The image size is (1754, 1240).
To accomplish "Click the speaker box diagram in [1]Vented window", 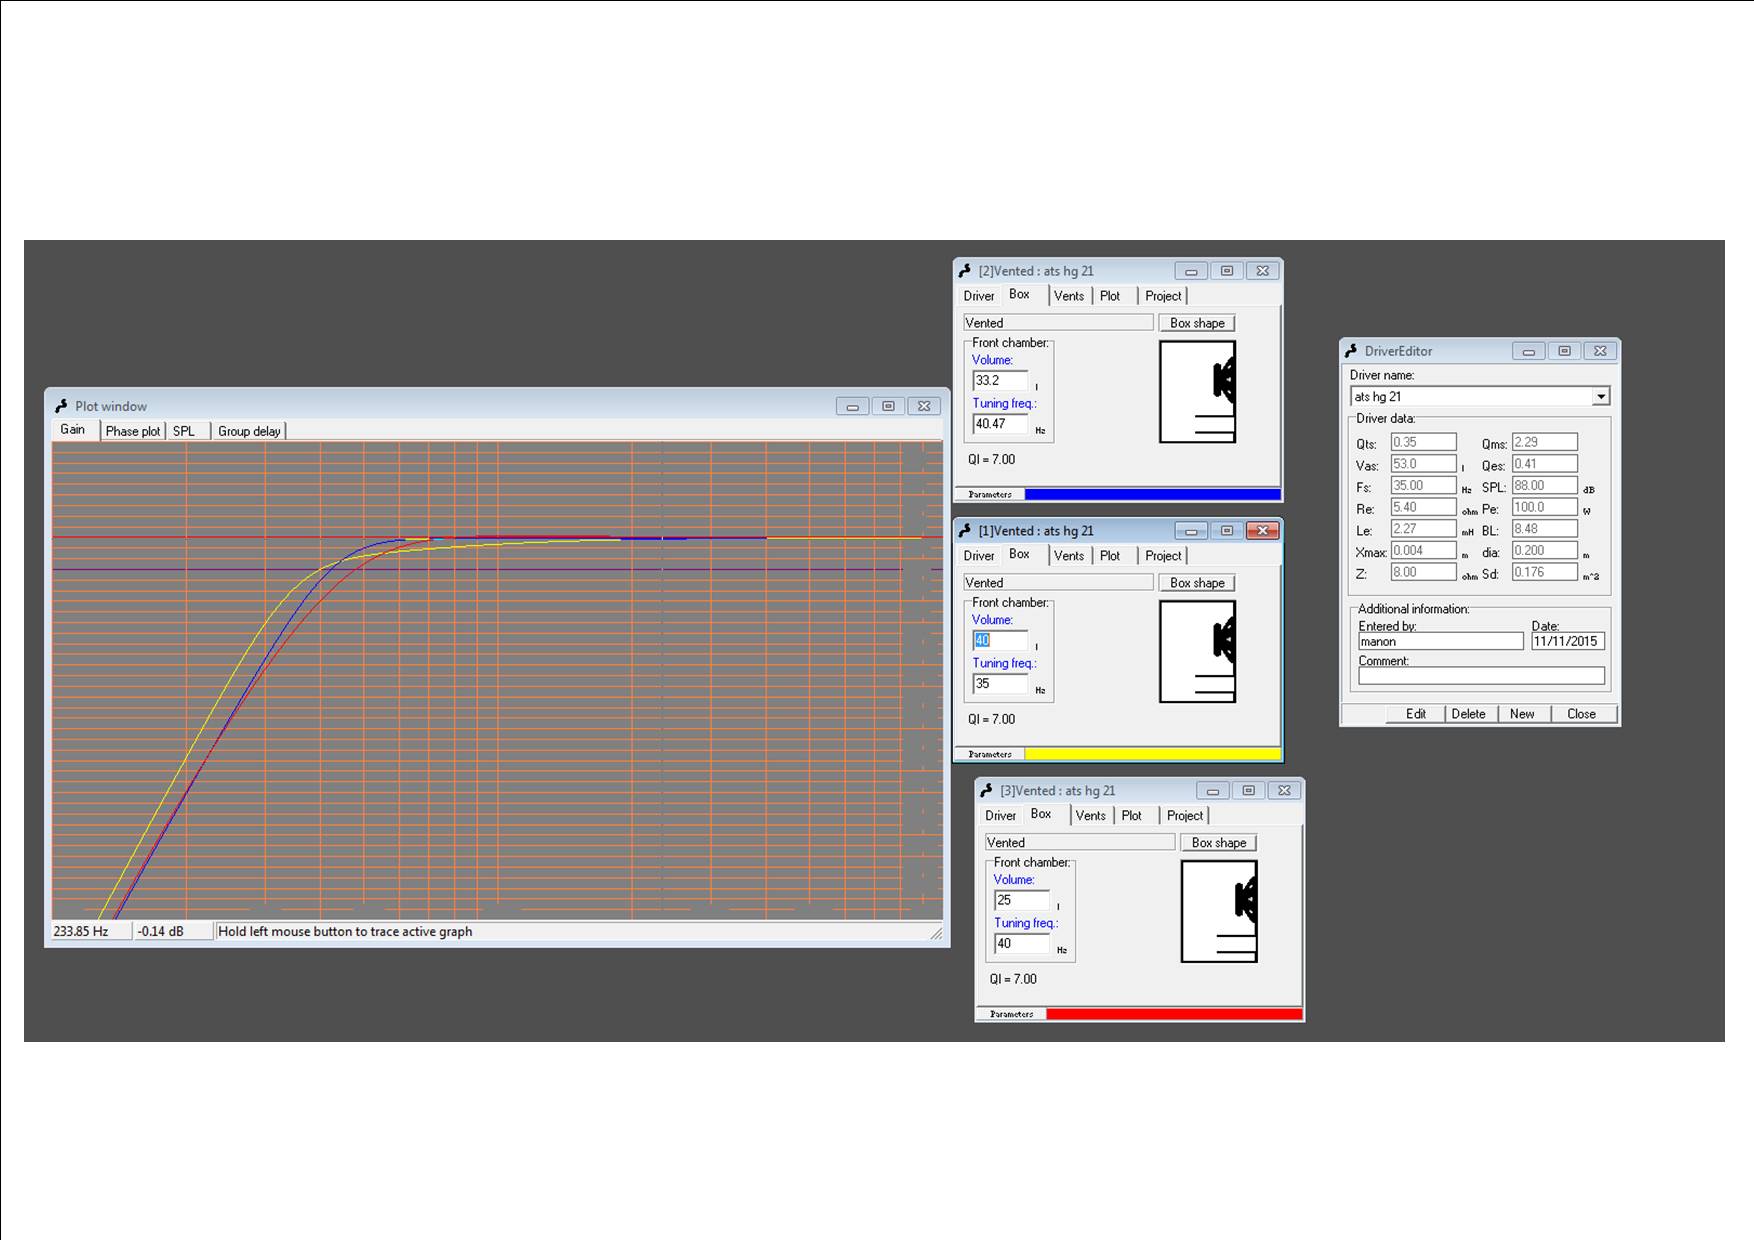I will (x=1197, y=652).
